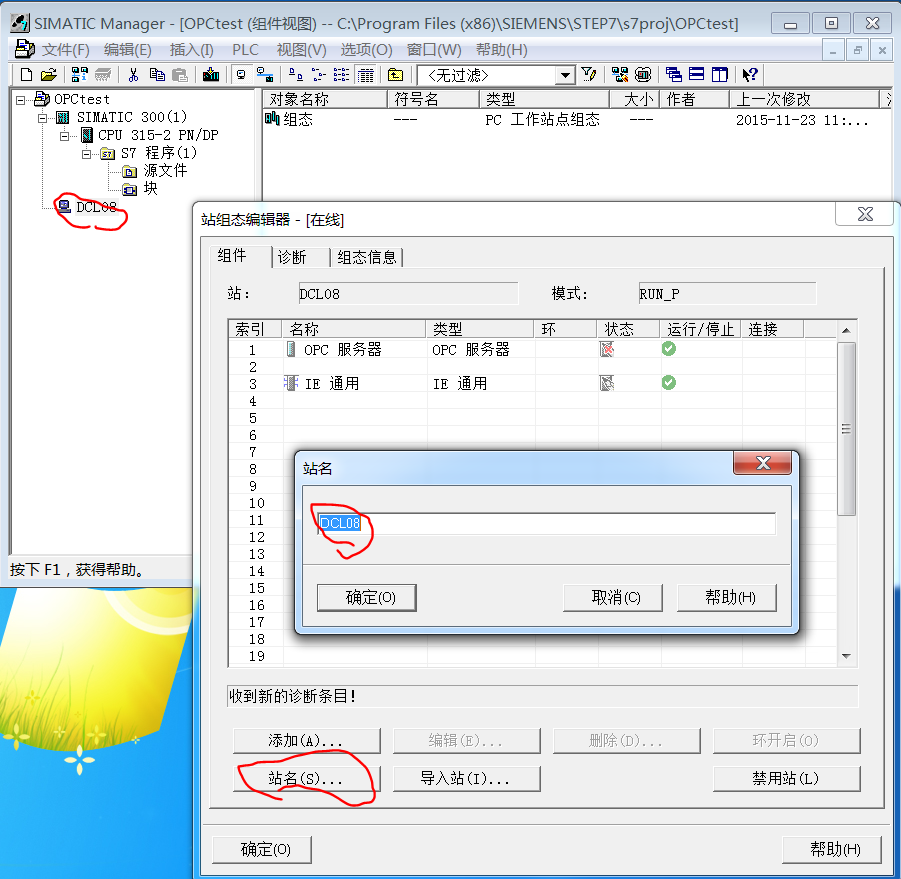Open the 文件(F) menu

(x=66, y=50)
